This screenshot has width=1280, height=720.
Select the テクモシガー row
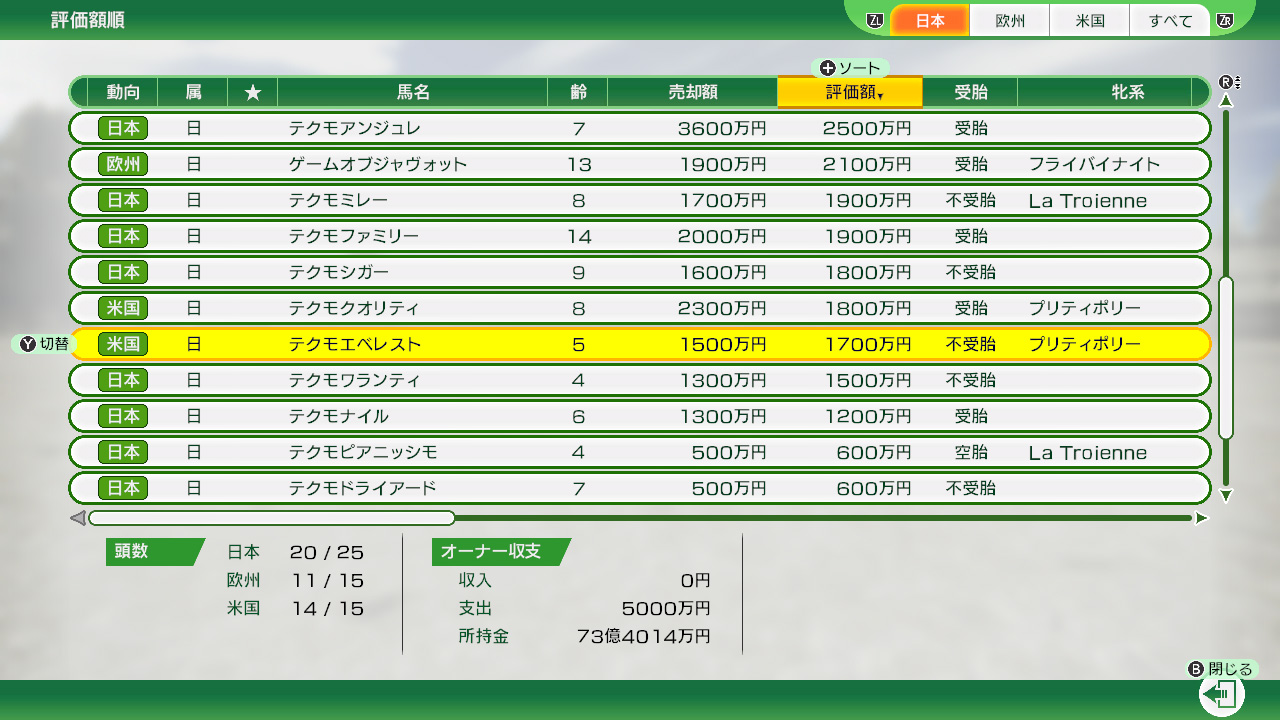[x=640, y=272]
